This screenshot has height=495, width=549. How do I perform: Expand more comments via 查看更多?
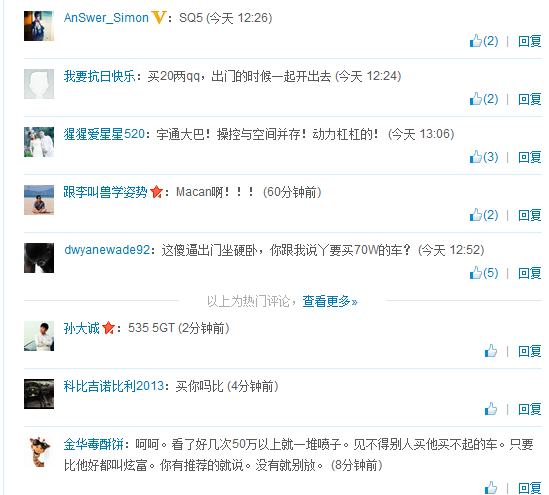tap(330, 301)
